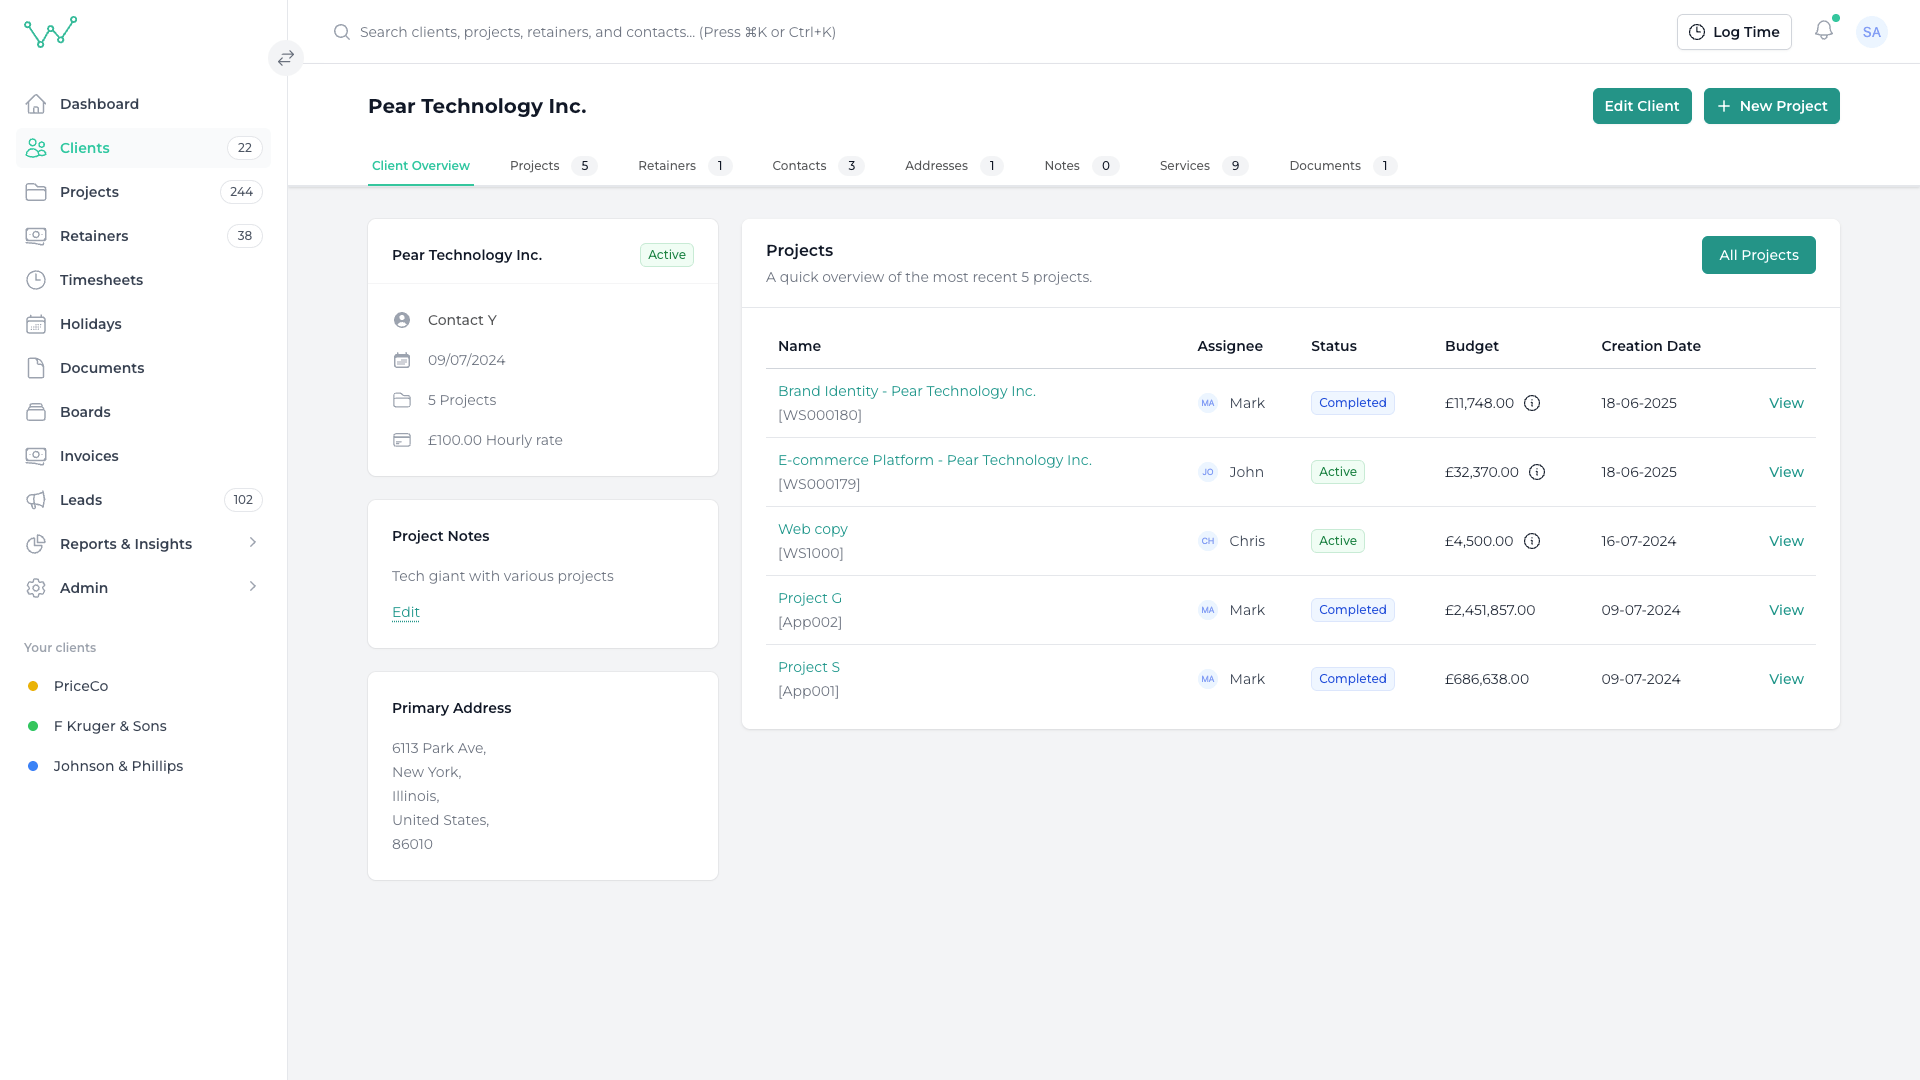Click the sidebar collapse arrow icon
1920x1080 pixels.
[286, 58]
